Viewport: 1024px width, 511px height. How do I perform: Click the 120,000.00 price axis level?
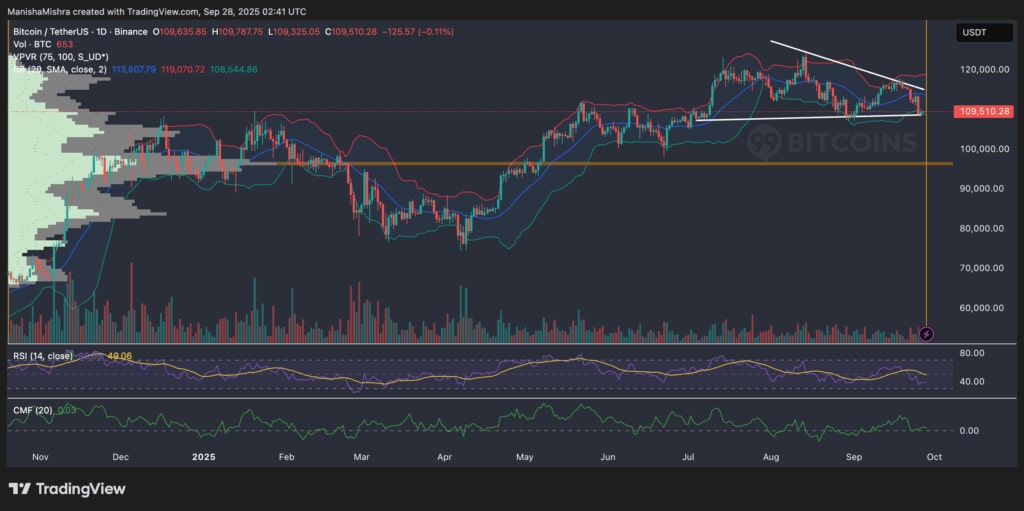[983, 70]
